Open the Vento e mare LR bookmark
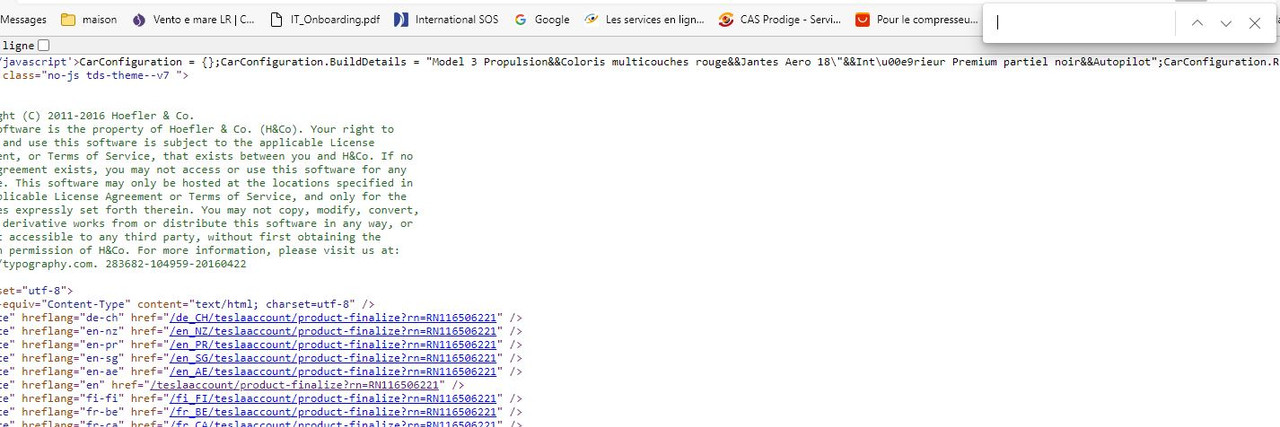Viewport: 1280px width, 427px height. [x=194, y=19]
